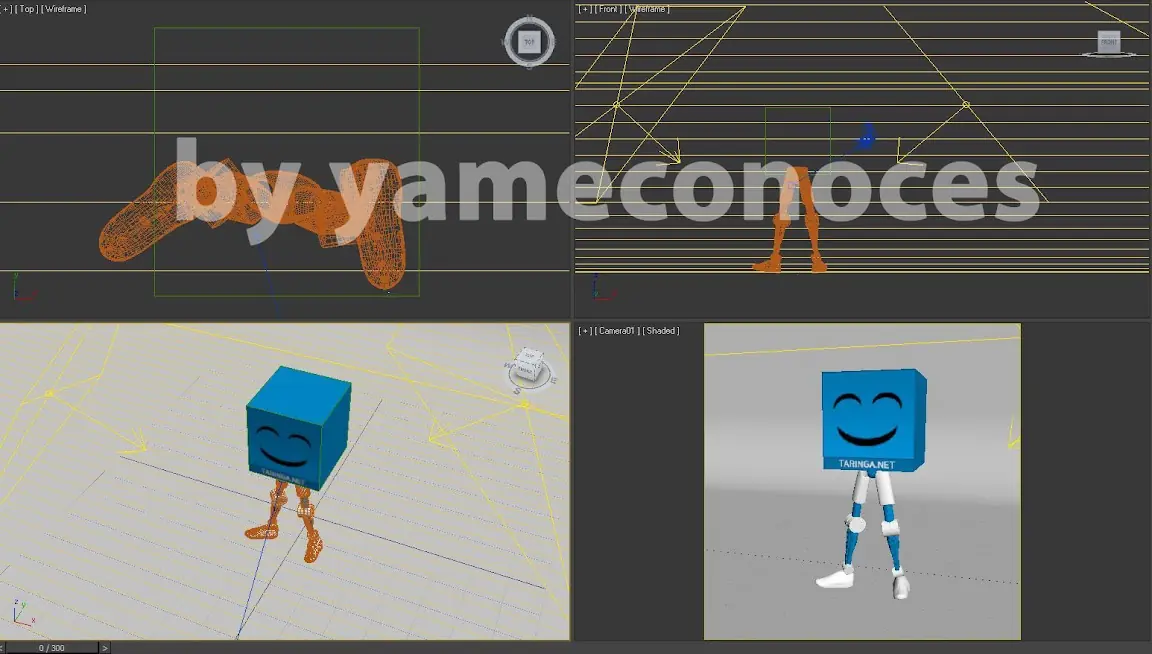Open the Camera01 viewport [+] general menu

click(x=585, y=331)
